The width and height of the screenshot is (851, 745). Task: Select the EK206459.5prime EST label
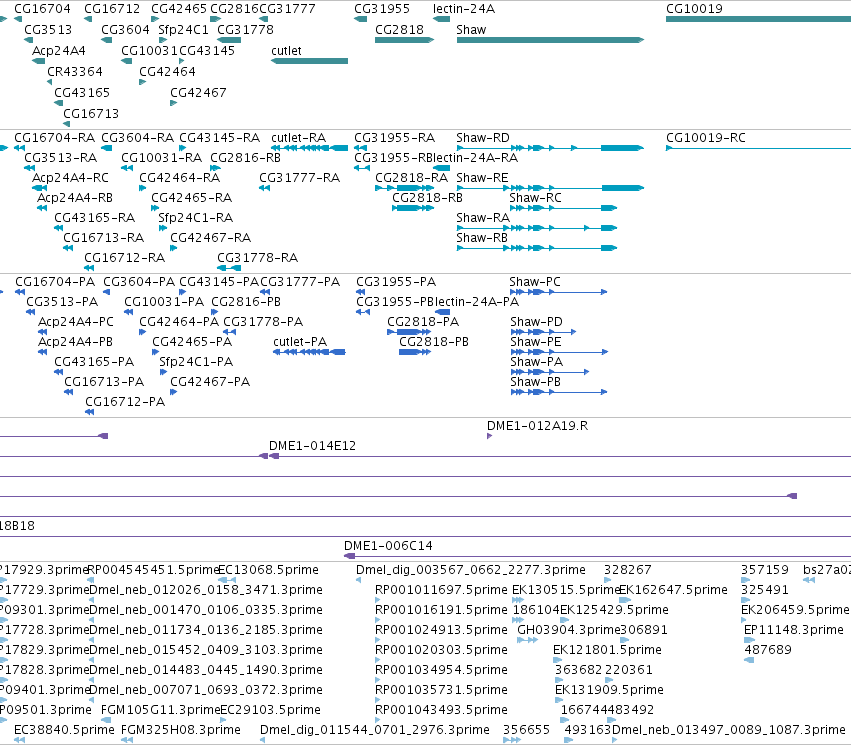[x=795, y=610]
